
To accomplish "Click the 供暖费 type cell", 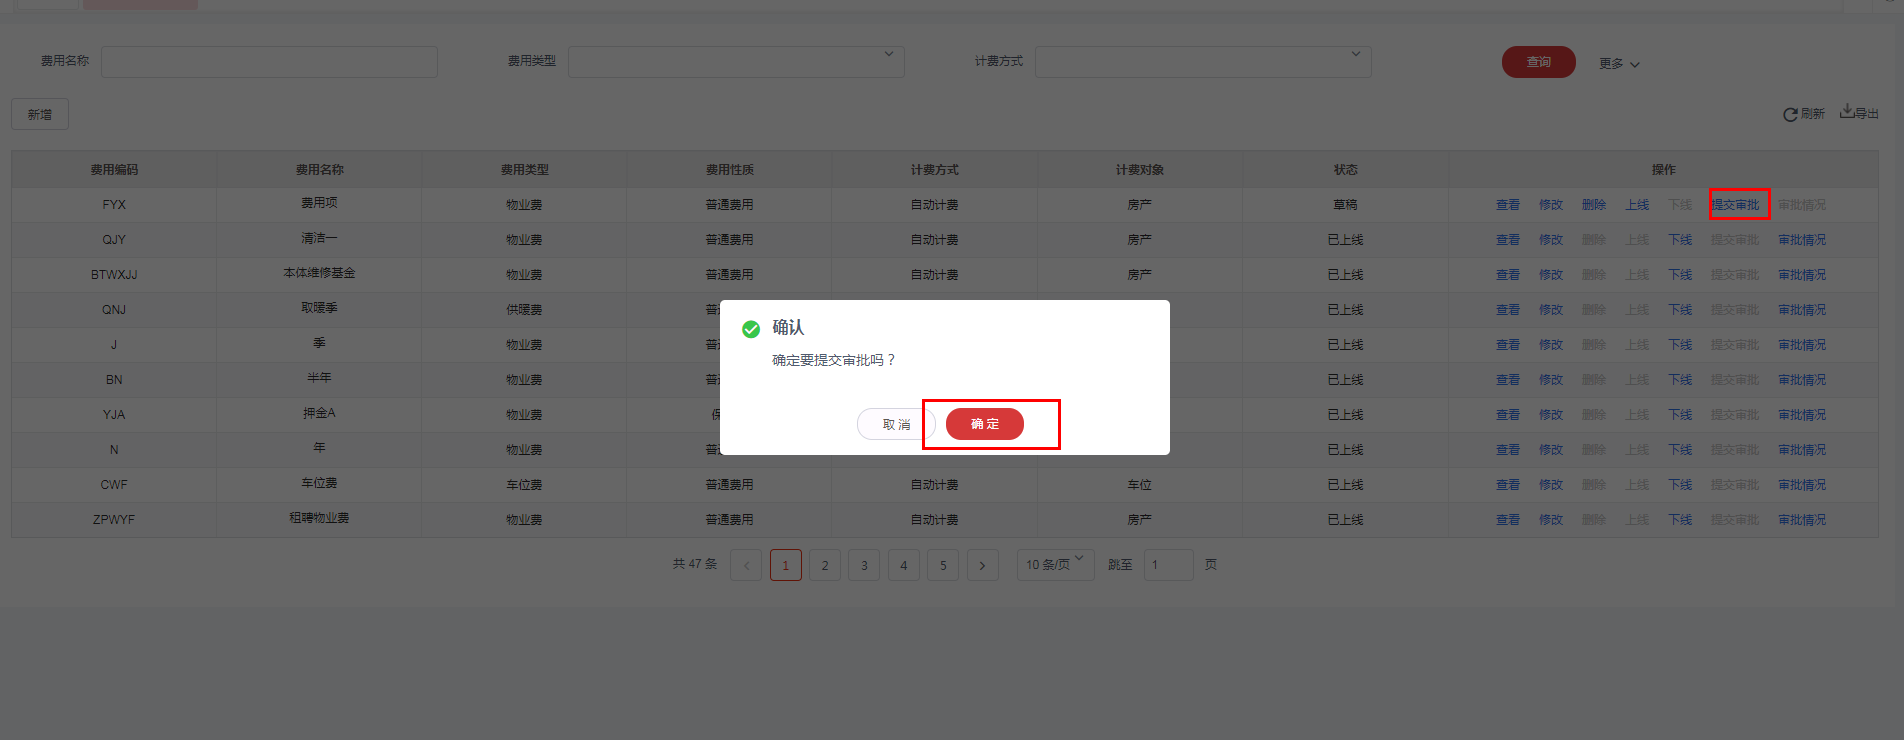I will pyautogui.click(x=524, y=310).
